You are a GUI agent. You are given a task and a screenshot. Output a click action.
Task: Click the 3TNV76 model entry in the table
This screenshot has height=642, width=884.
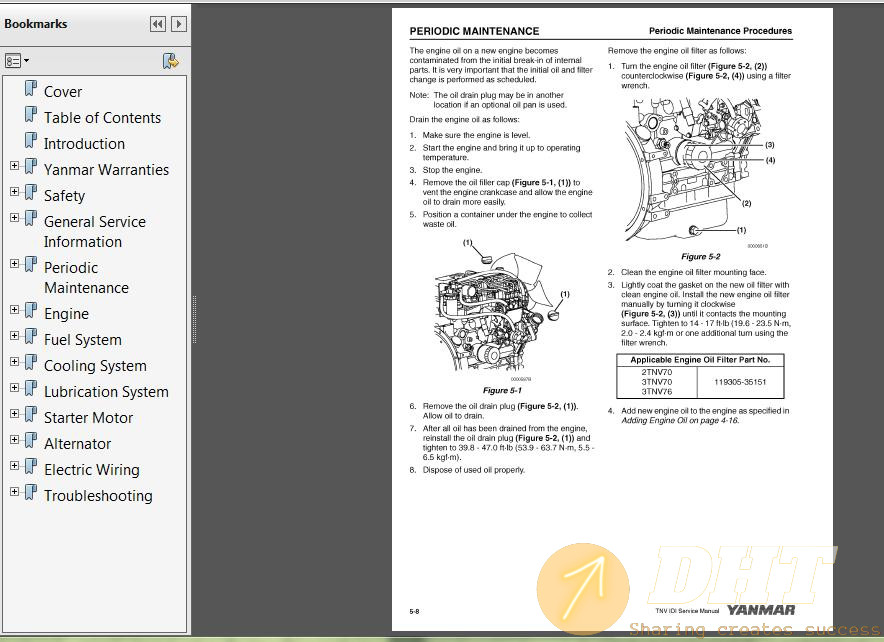tap(657, 391)
